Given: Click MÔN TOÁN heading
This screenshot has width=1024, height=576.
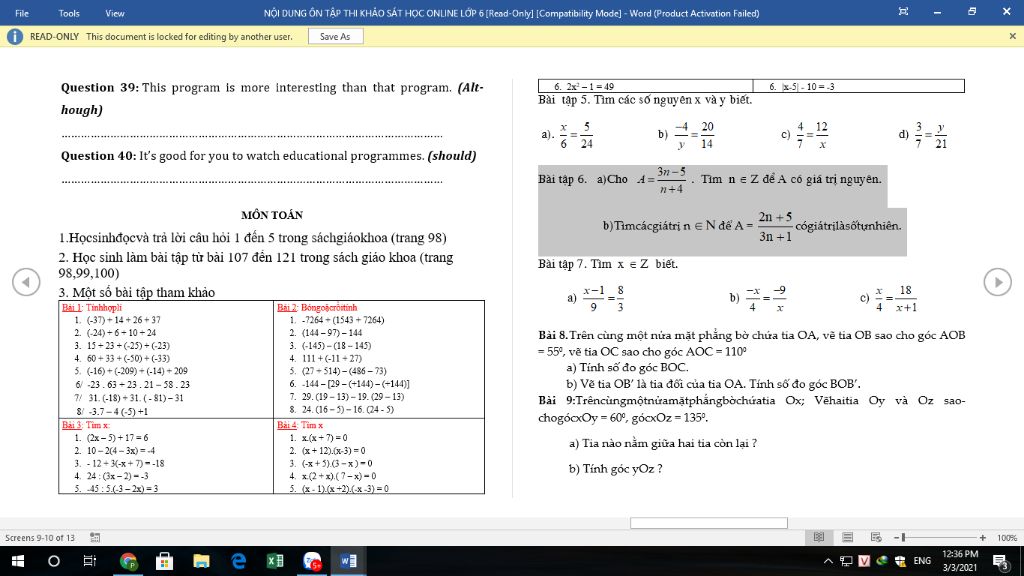Looking at the screenshot, I should point(272,215).
